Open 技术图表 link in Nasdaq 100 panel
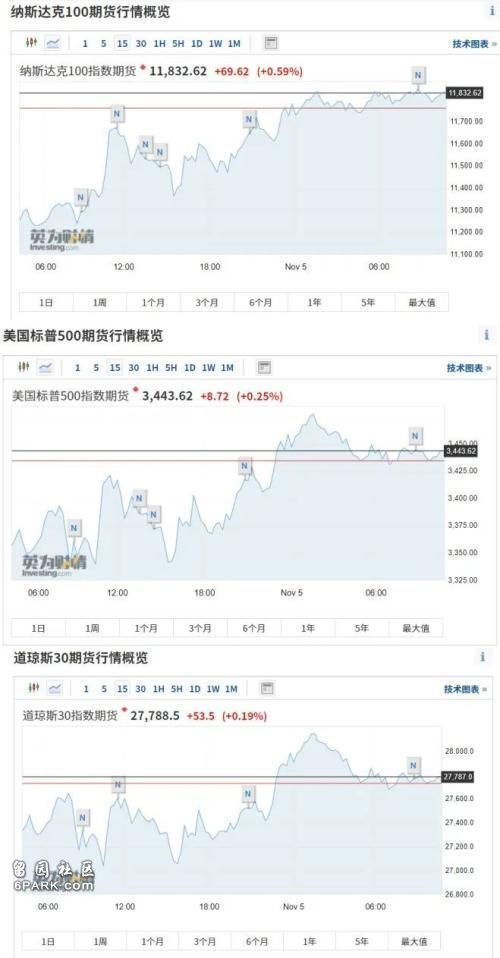 (x=471, y=43)
